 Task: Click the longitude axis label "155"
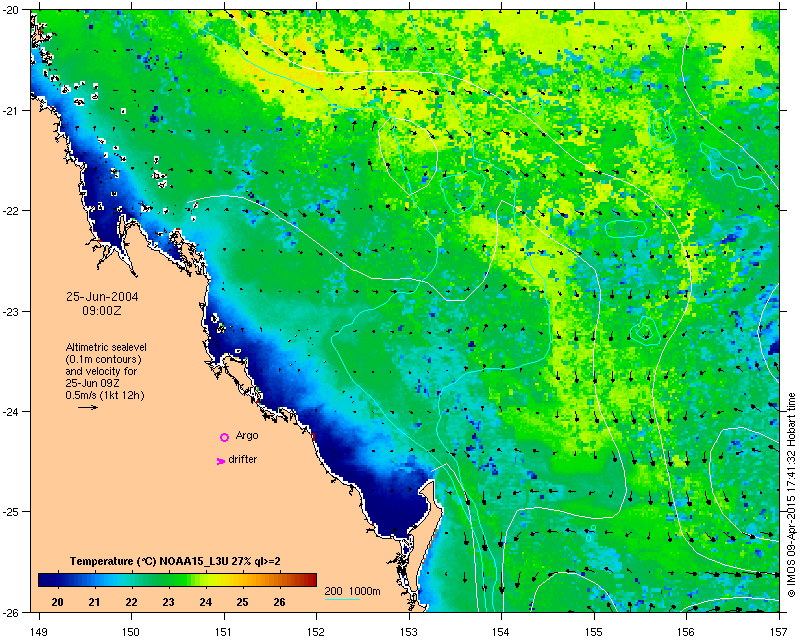594,632
